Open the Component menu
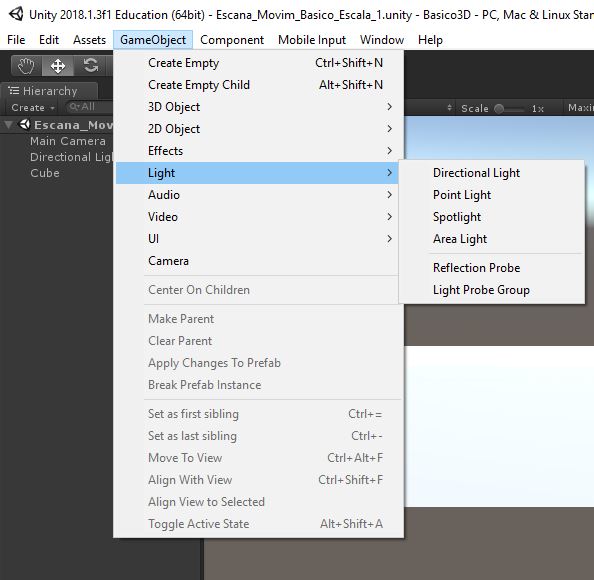This screenshot has width=594, height=580. [232, 40]
